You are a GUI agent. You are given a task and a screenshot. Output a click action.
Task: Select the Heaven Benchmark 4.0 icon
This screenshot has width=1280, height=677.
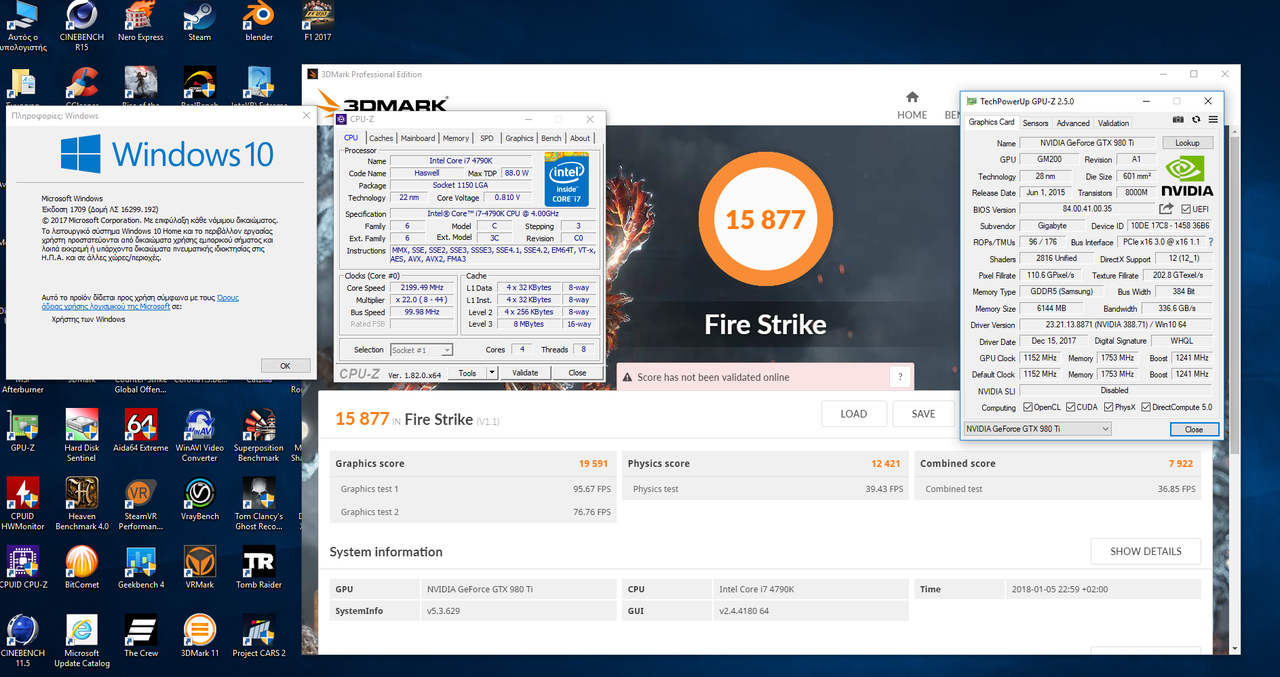(x=81, y=504)
